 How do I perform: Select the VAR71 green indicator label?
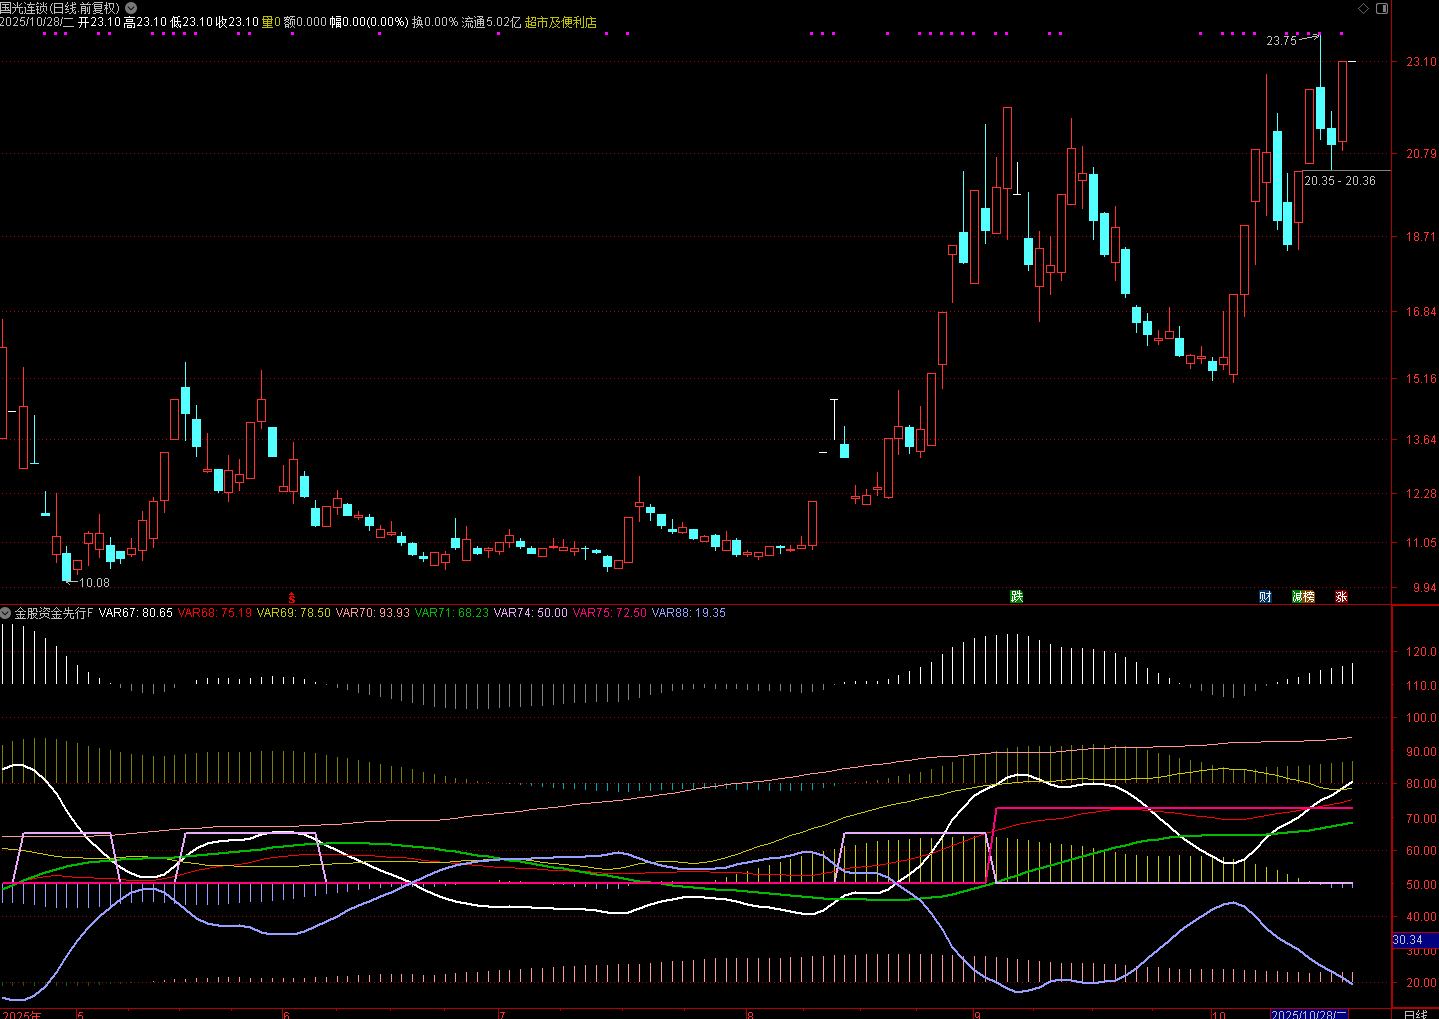(x=451, y=613)
